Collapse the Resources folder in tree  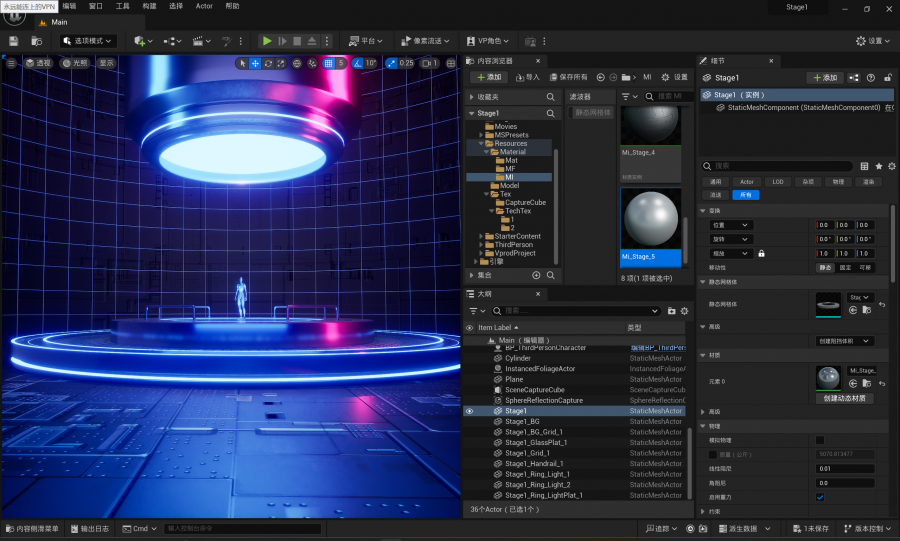[481, 143]
